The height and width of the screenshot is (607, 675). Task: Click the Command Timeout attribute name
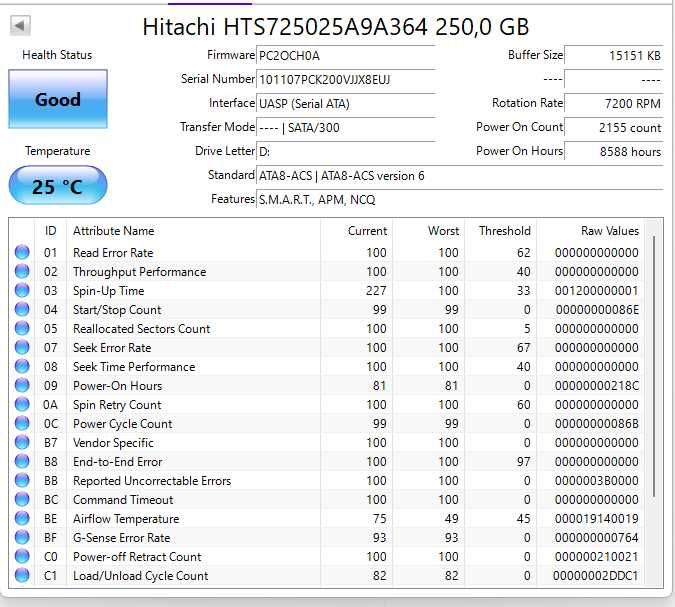123,500
